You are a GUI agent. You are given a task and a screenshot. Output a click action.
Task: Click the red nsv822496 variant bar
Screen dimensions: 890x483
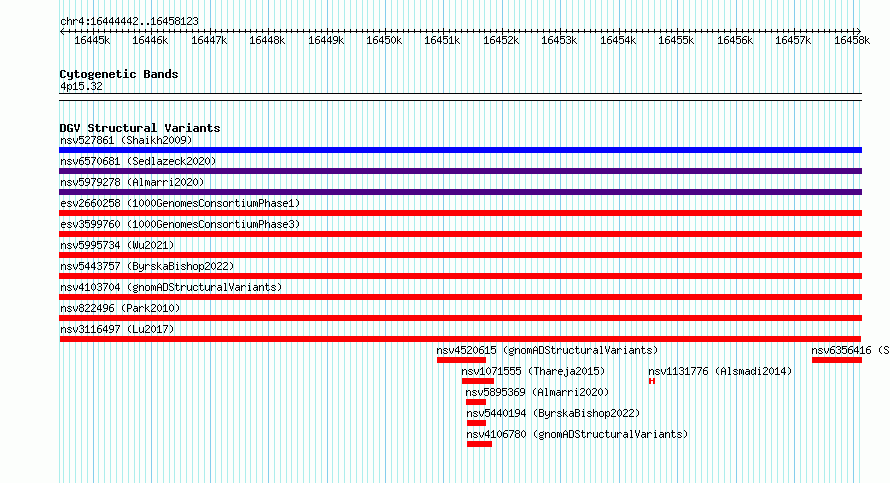[x=460, y=318]
